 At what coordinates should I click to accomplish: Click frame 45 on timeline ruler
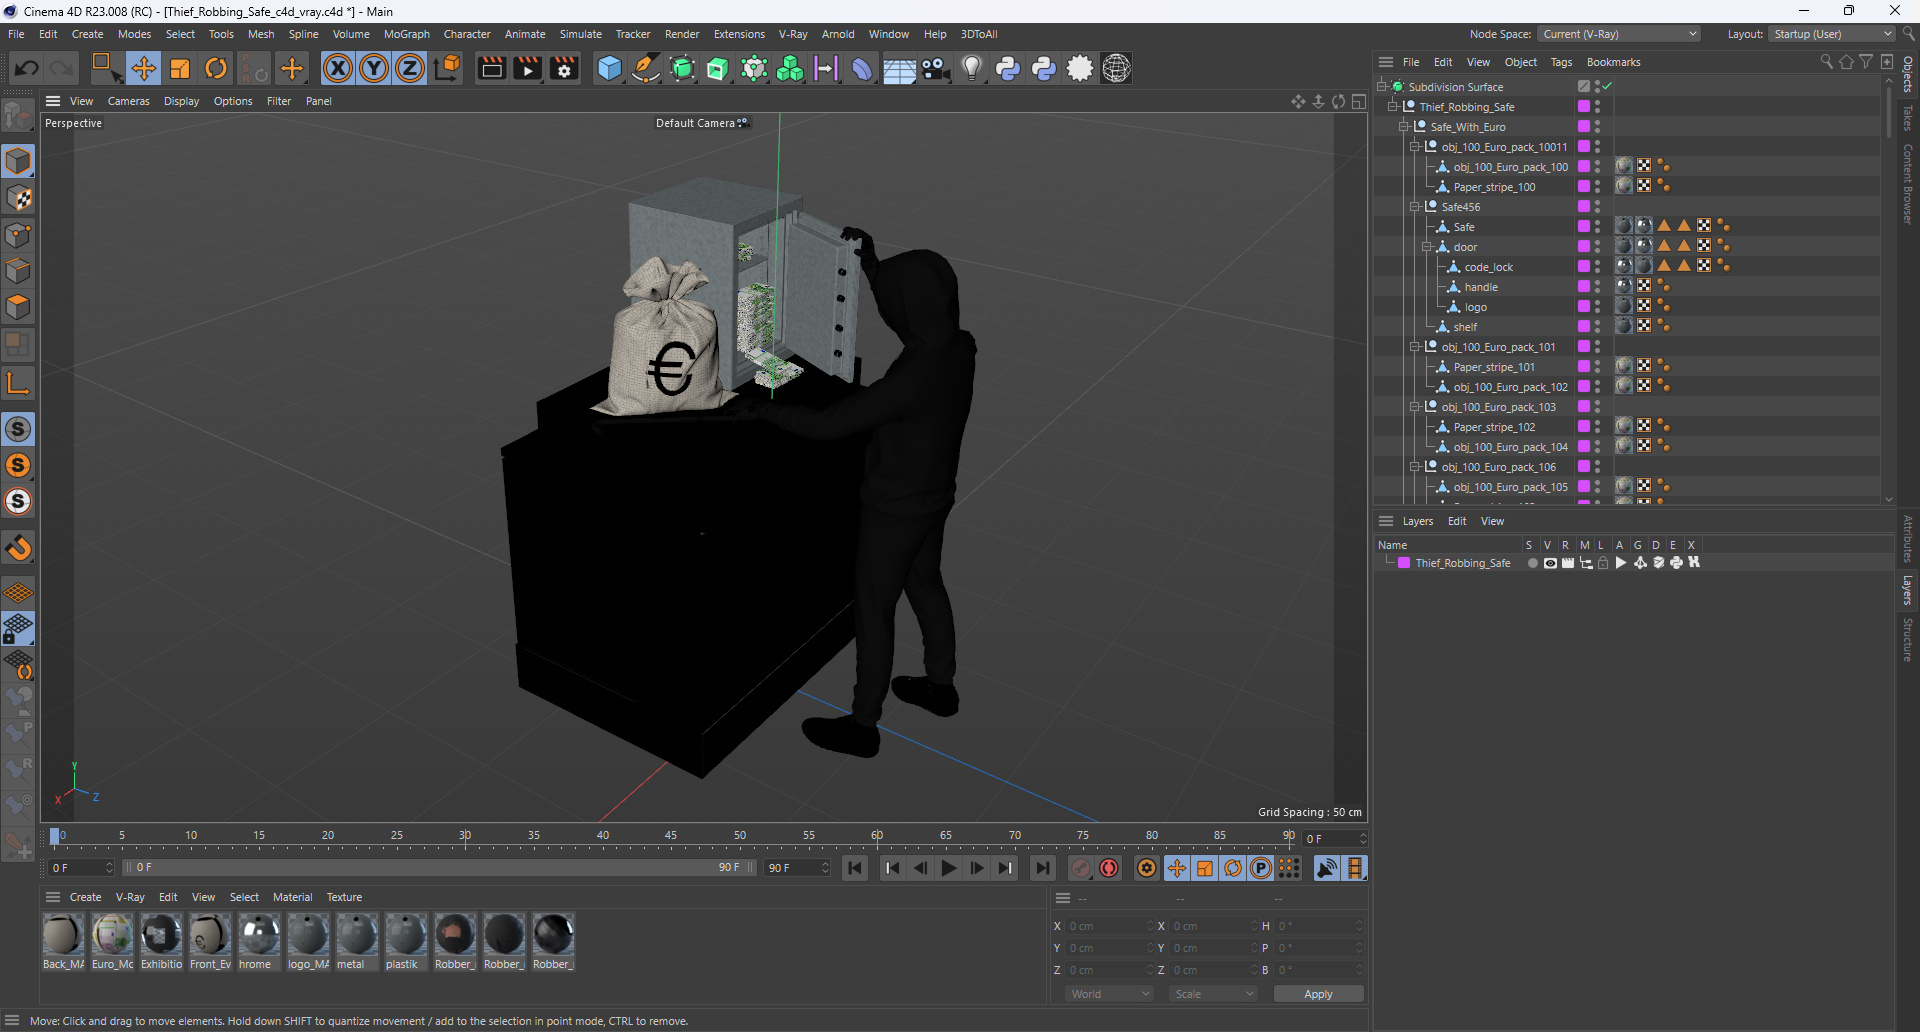tap(671, 838)
